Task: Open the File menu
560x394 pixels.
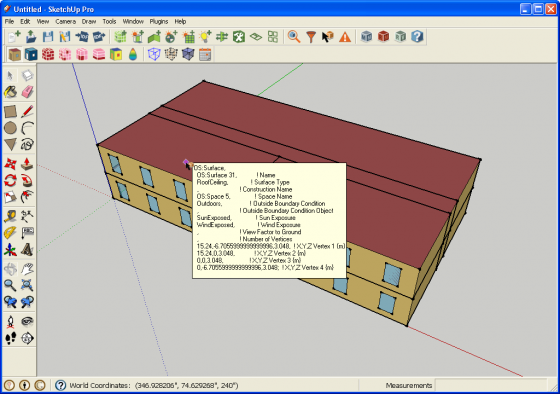Action: pyautogui.click(x=9, y=21)
